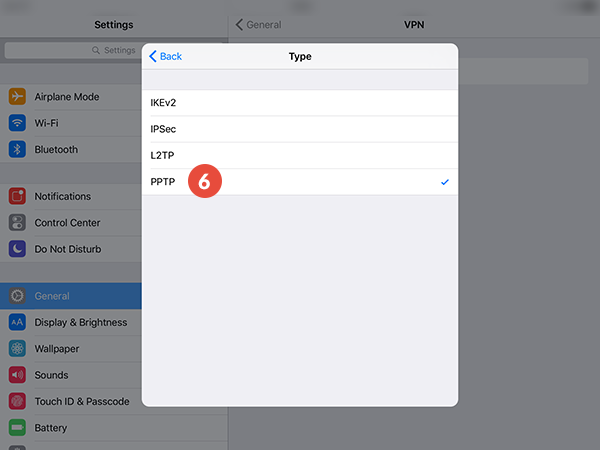Tap the Sounds speaker icon
Viewport: 600px width, 450px height.
pyautogui.click(x=17, y=375)
